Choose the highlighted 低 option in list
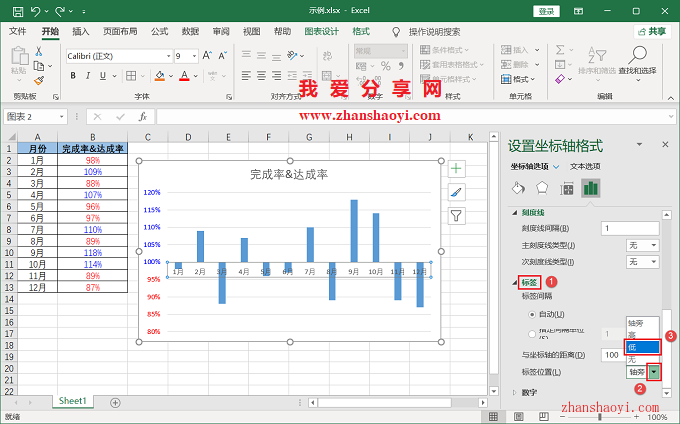 click(x=643, y=347)
